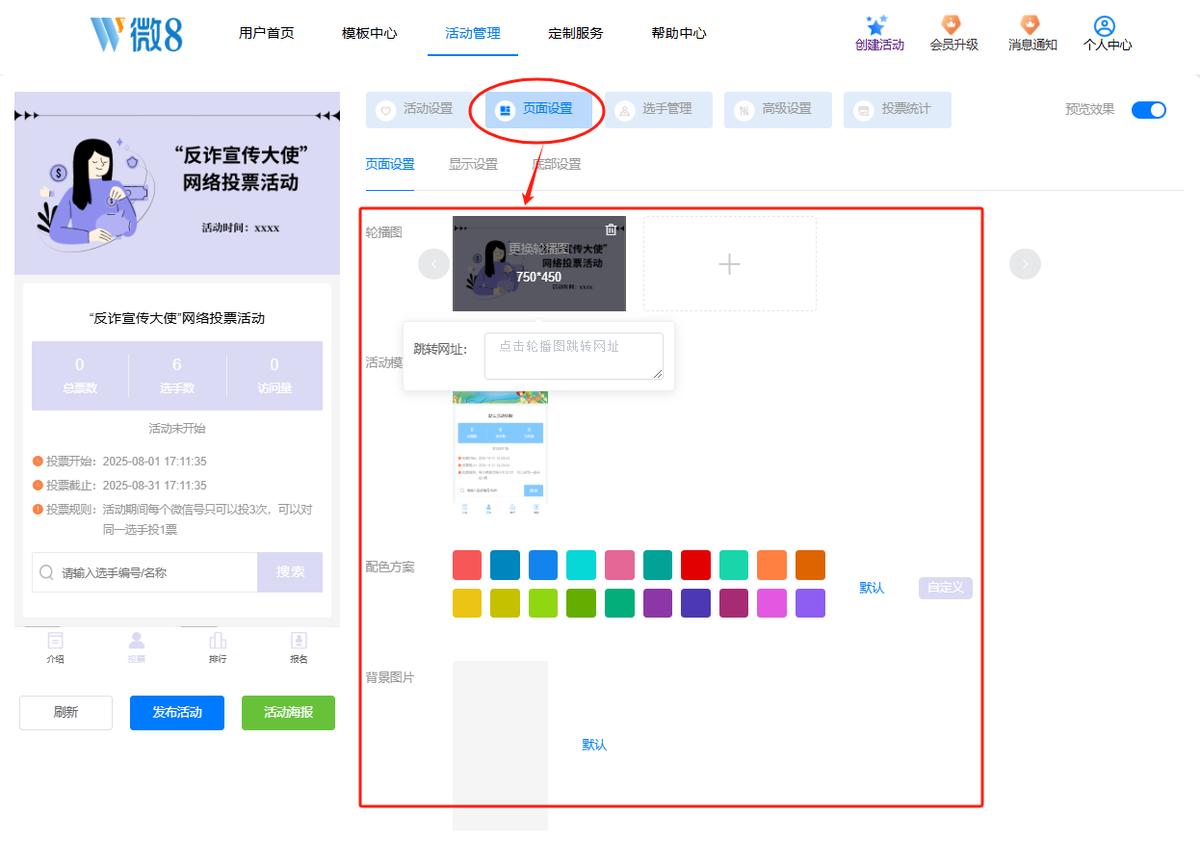
Task: Click the blue 发布活动 button
Action: point(177,713)
